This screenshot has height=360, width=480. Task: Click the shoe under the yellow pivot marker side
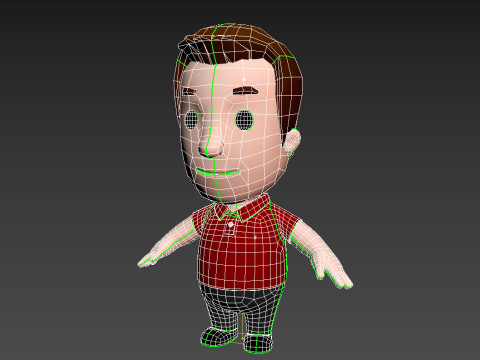click(258, 343)
